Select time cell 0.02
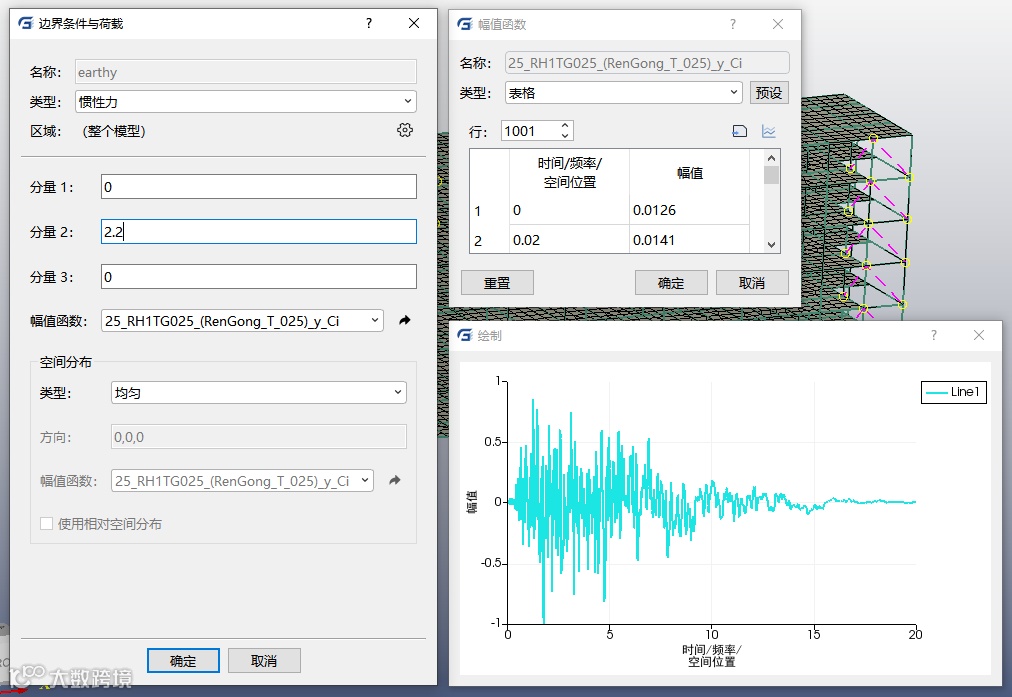 pyautogui.click(x=569, y=240)
